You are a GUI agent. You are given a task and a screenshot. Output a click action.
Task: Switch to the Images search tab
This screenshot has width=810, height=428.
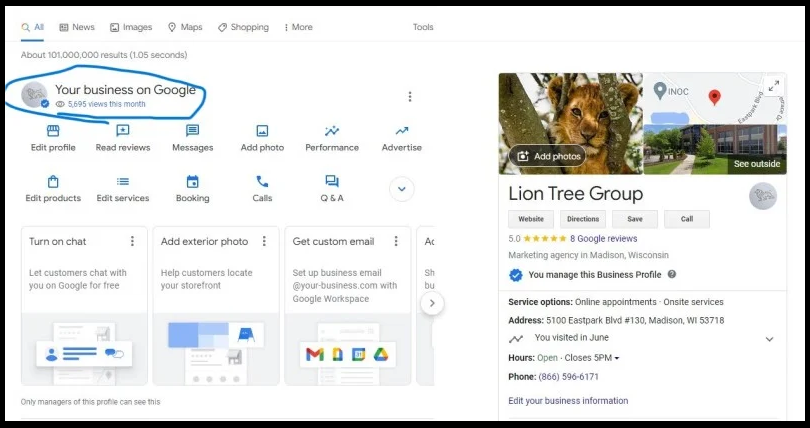click(131, 27)
